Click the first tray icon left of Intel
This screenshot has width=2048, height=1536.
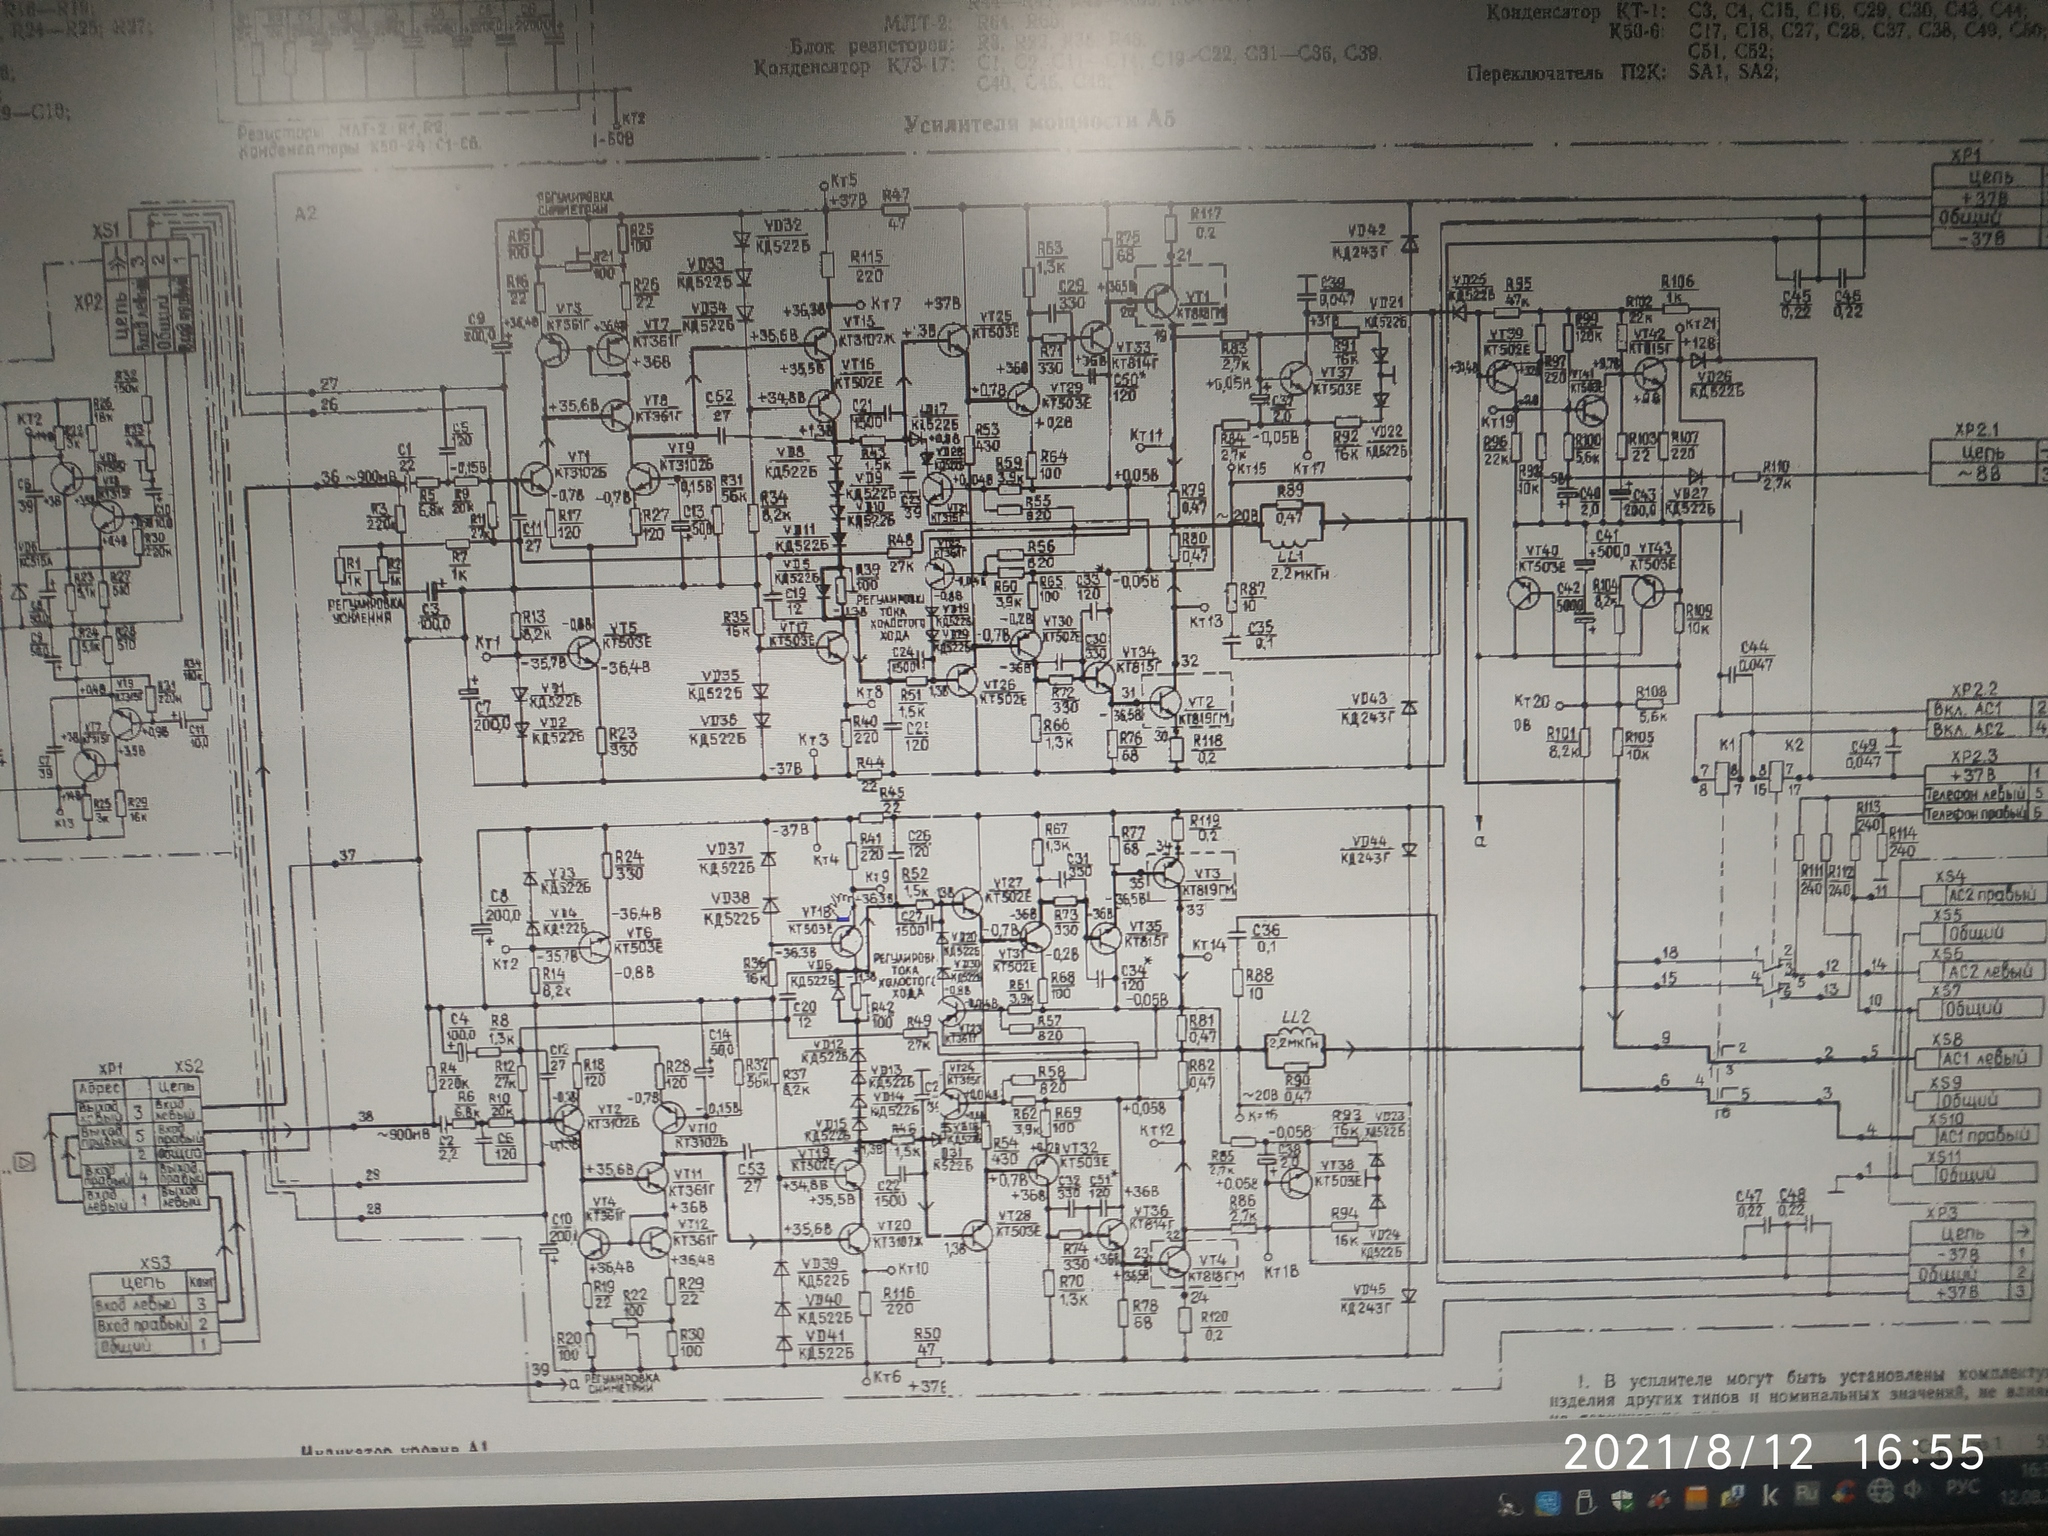[x=1510, y=1504]
